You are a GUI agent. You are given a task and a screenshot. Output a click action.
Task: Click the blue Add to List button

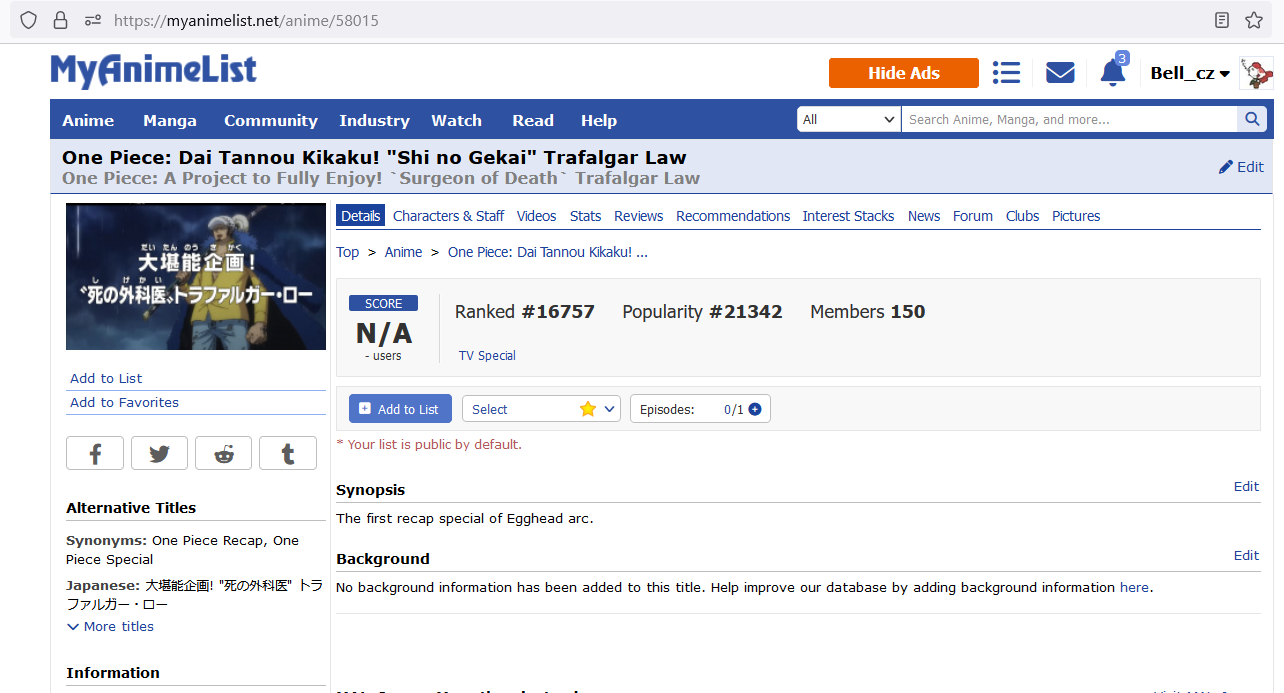click(x=400, y=409)
